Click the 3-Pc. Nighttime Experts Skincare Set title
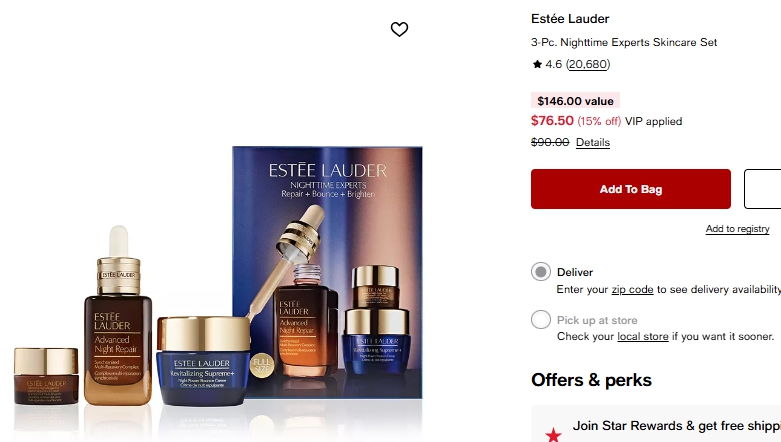The width and height of the screenshot is (781, 442). [624, 42]
